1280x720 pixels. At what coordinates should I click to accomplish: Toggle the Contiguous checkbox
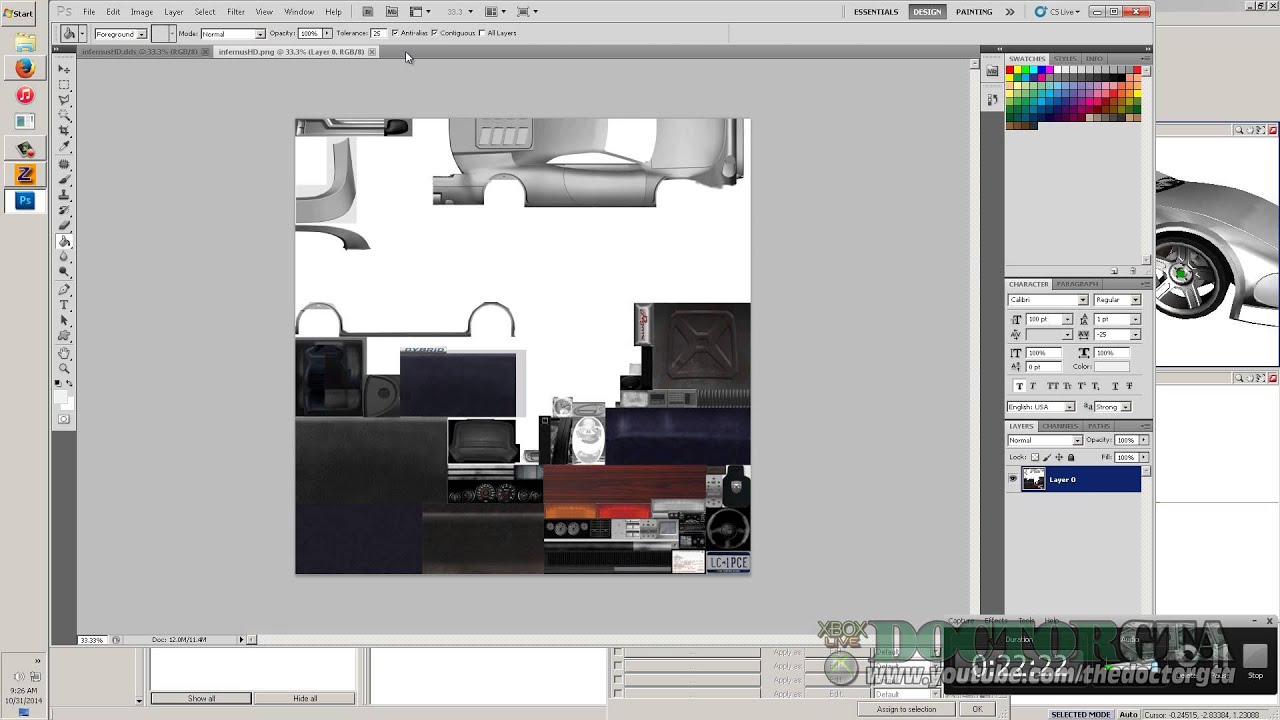[x=434, y=33]
